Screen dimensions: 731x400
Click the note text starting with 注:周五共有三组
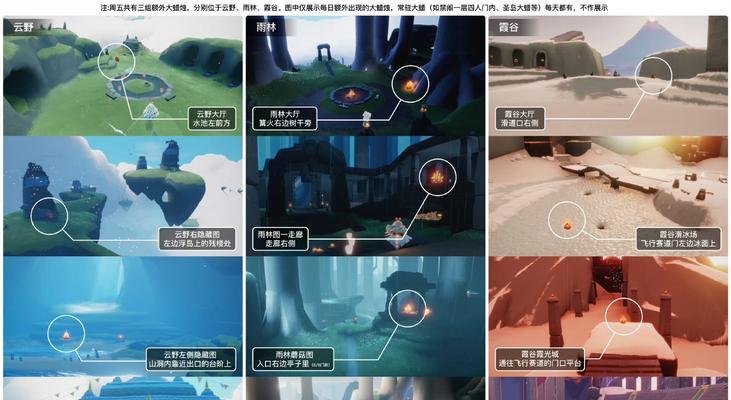coord(354,7)
